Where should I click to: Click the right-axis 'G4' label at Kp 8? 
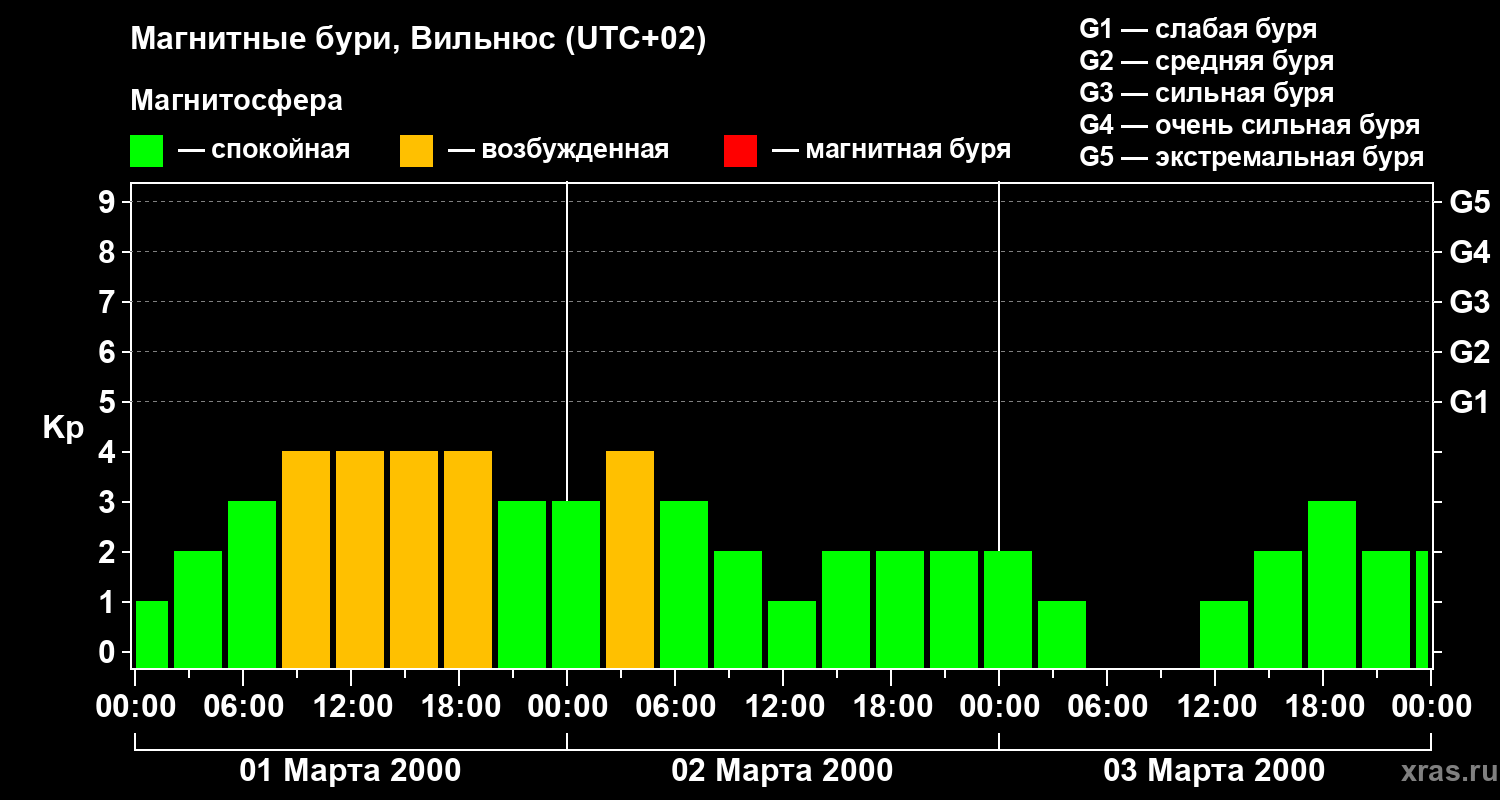[1469, 252]
